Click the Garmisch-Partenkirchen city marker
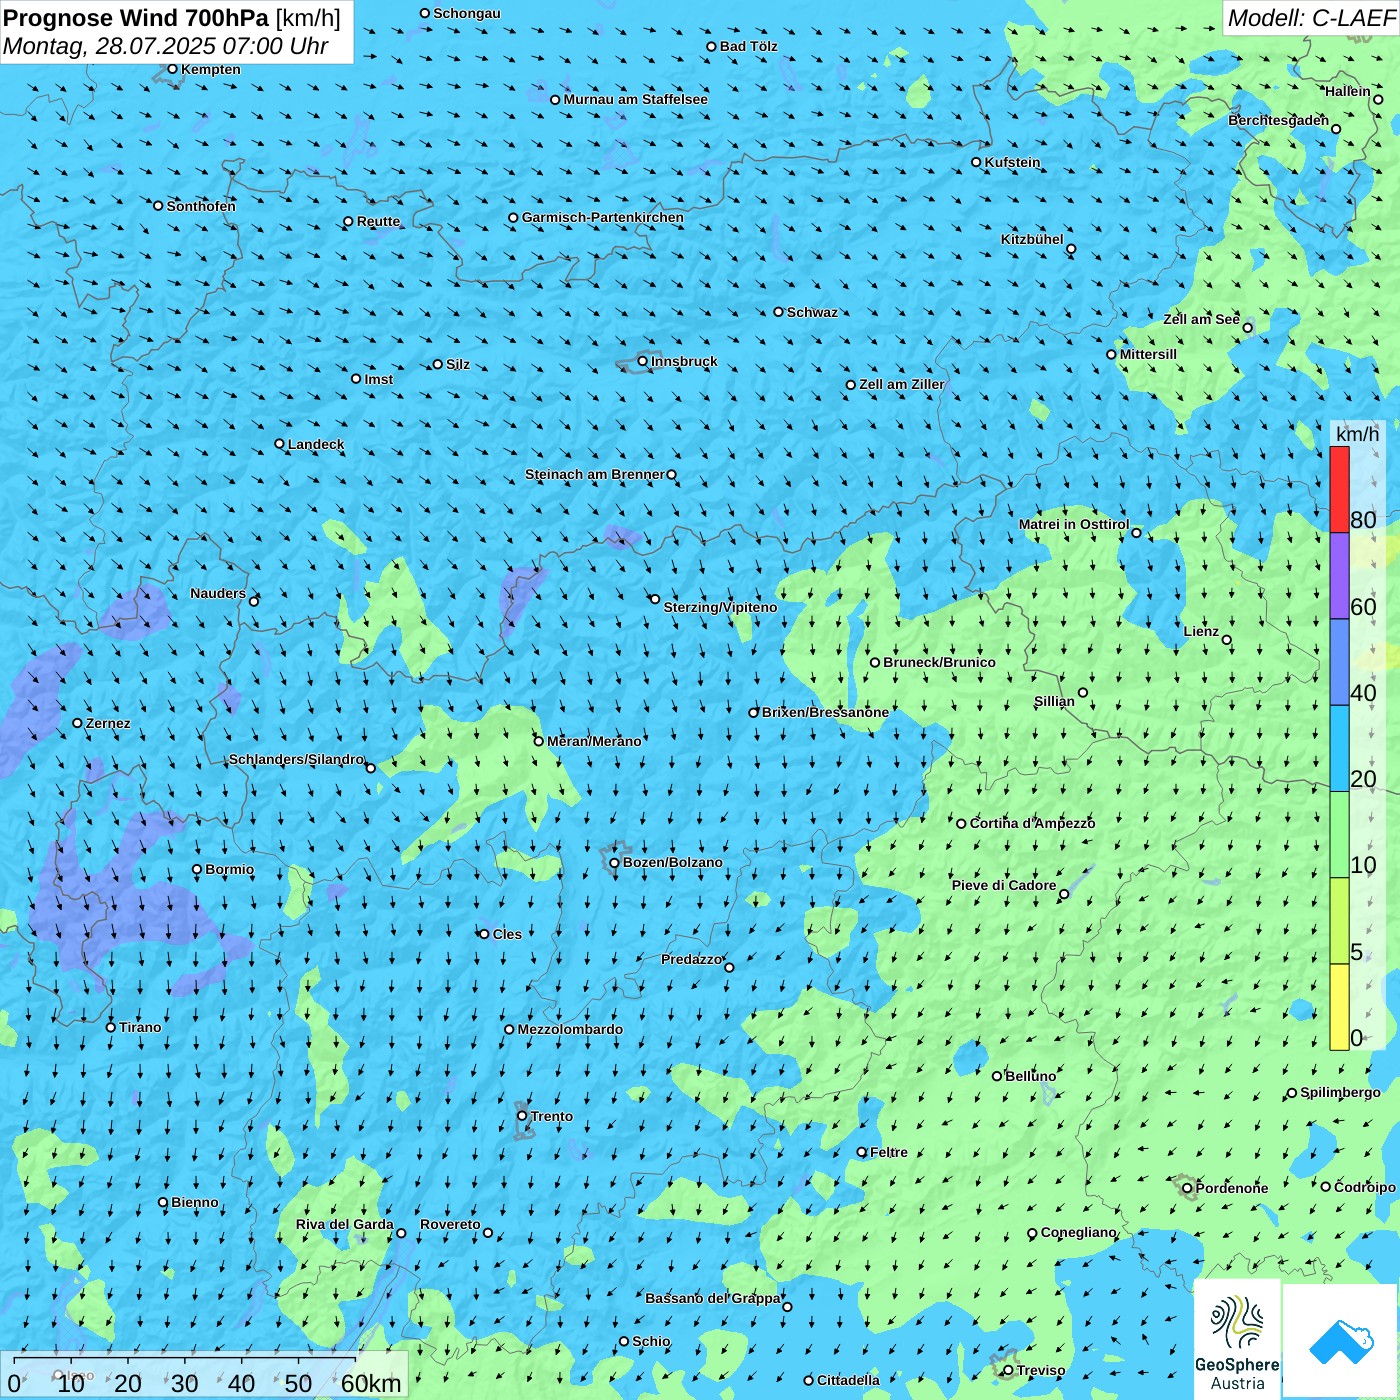The width and height of the screenshot is (1400, 1400). point(513,217)
